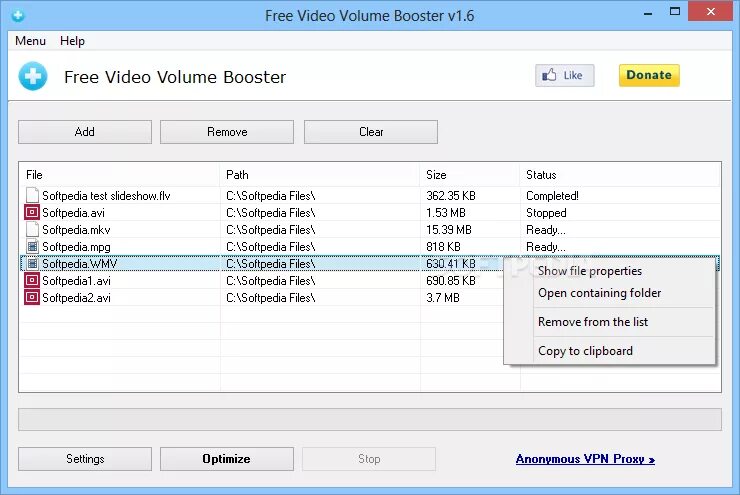Image resolution: width=740 pixels, height=495 pixels.
Task: Click the 630.41 KB size cell
Action: pyautogui.click(x=451, y=263)
